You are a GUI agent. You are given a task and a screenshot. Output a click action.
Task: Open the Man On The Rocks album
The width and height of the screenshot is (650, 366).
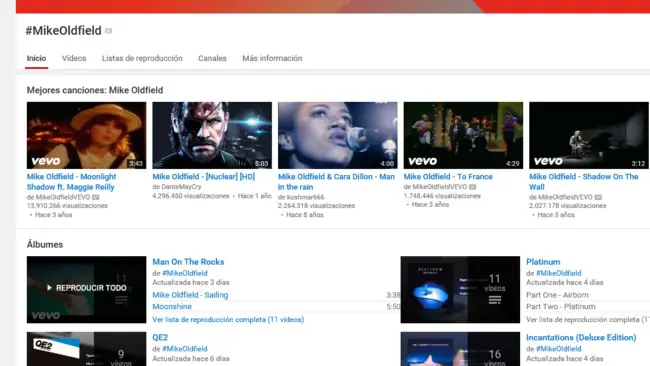click(188, 262)
